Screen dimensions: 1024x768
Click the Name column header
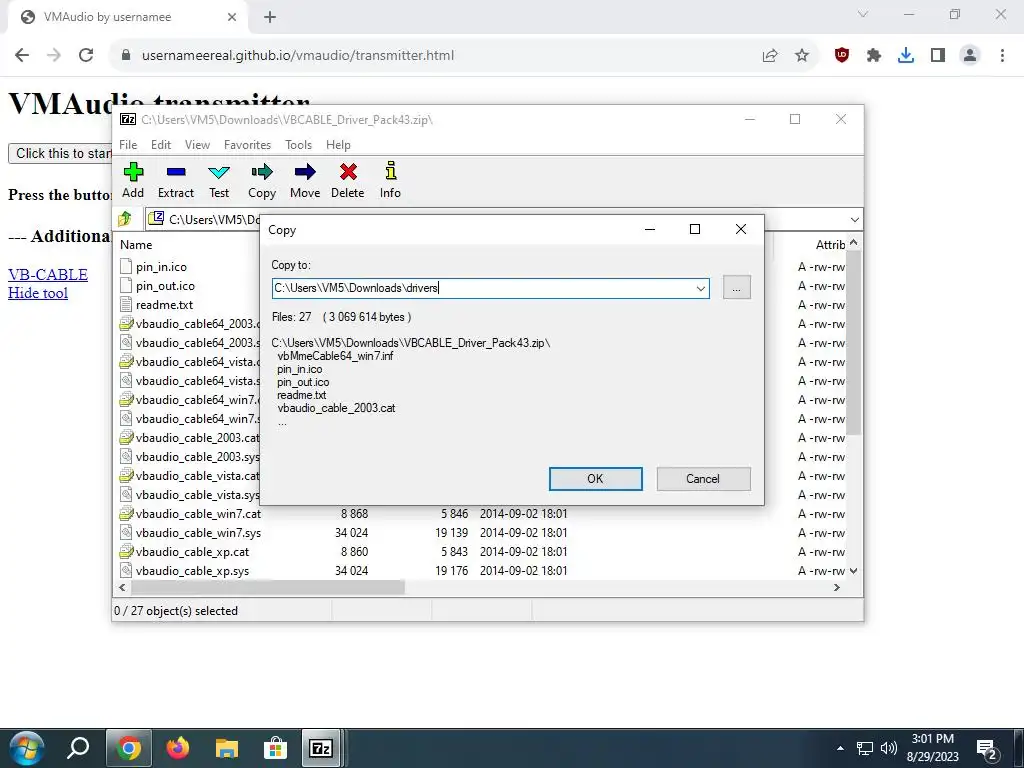click(136, 245)
